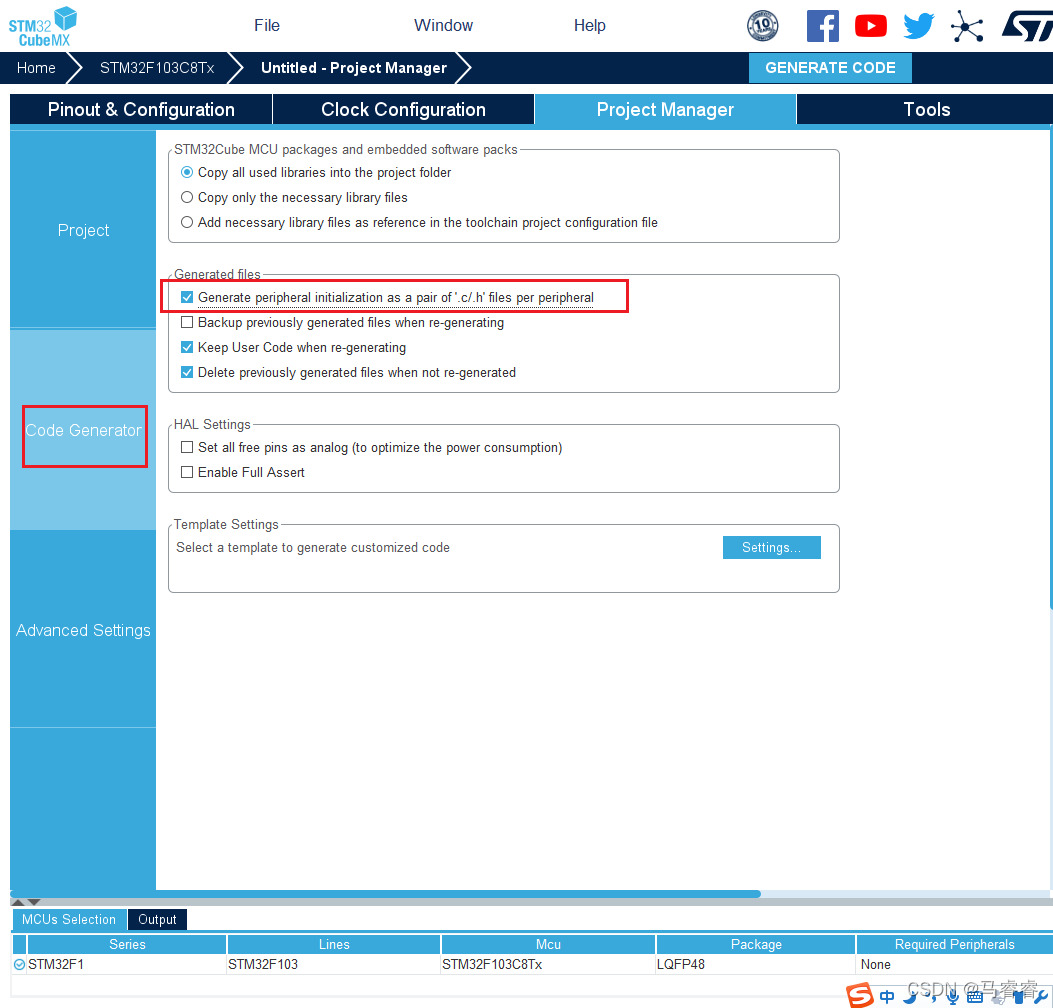Screen dimensions: 1053x1008
Task: Enable Full Assert checkbox
Action: tap(187, 472)
